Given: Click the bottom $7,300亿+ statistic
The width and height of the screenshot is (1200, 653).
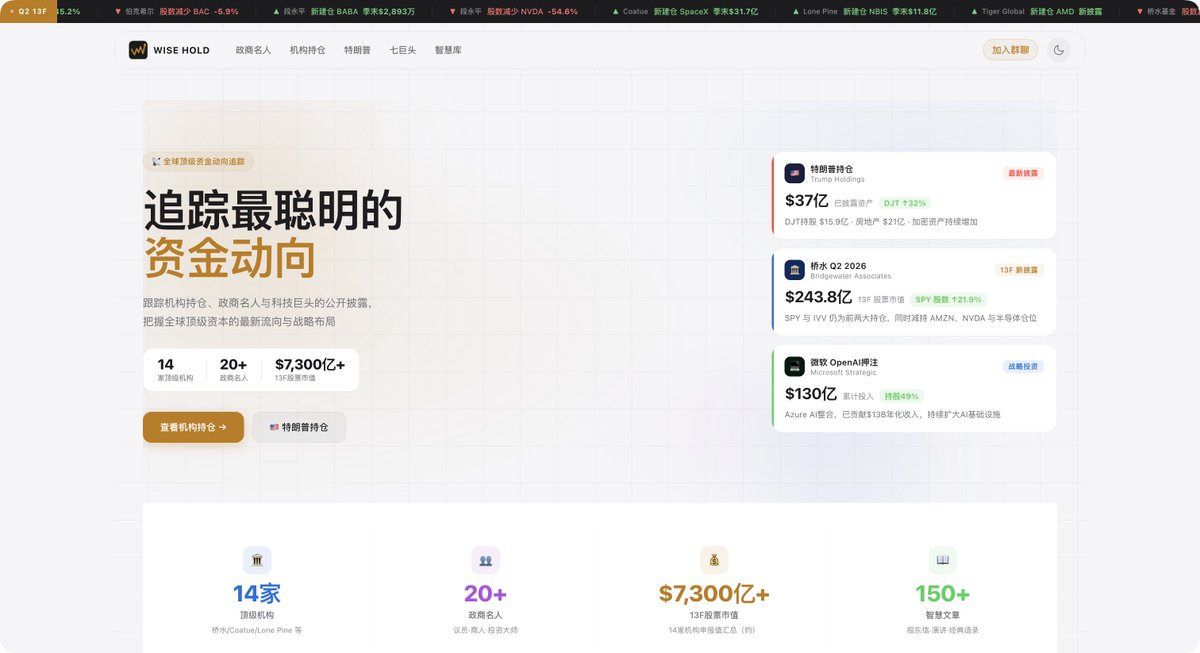Looking at the screenshot, I should [x=714, y=594].
